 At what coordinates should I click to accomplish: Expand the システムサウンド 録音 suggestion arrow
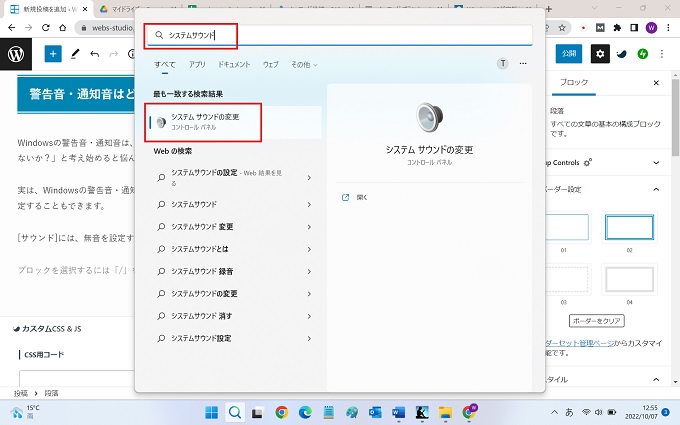(309, 271)
